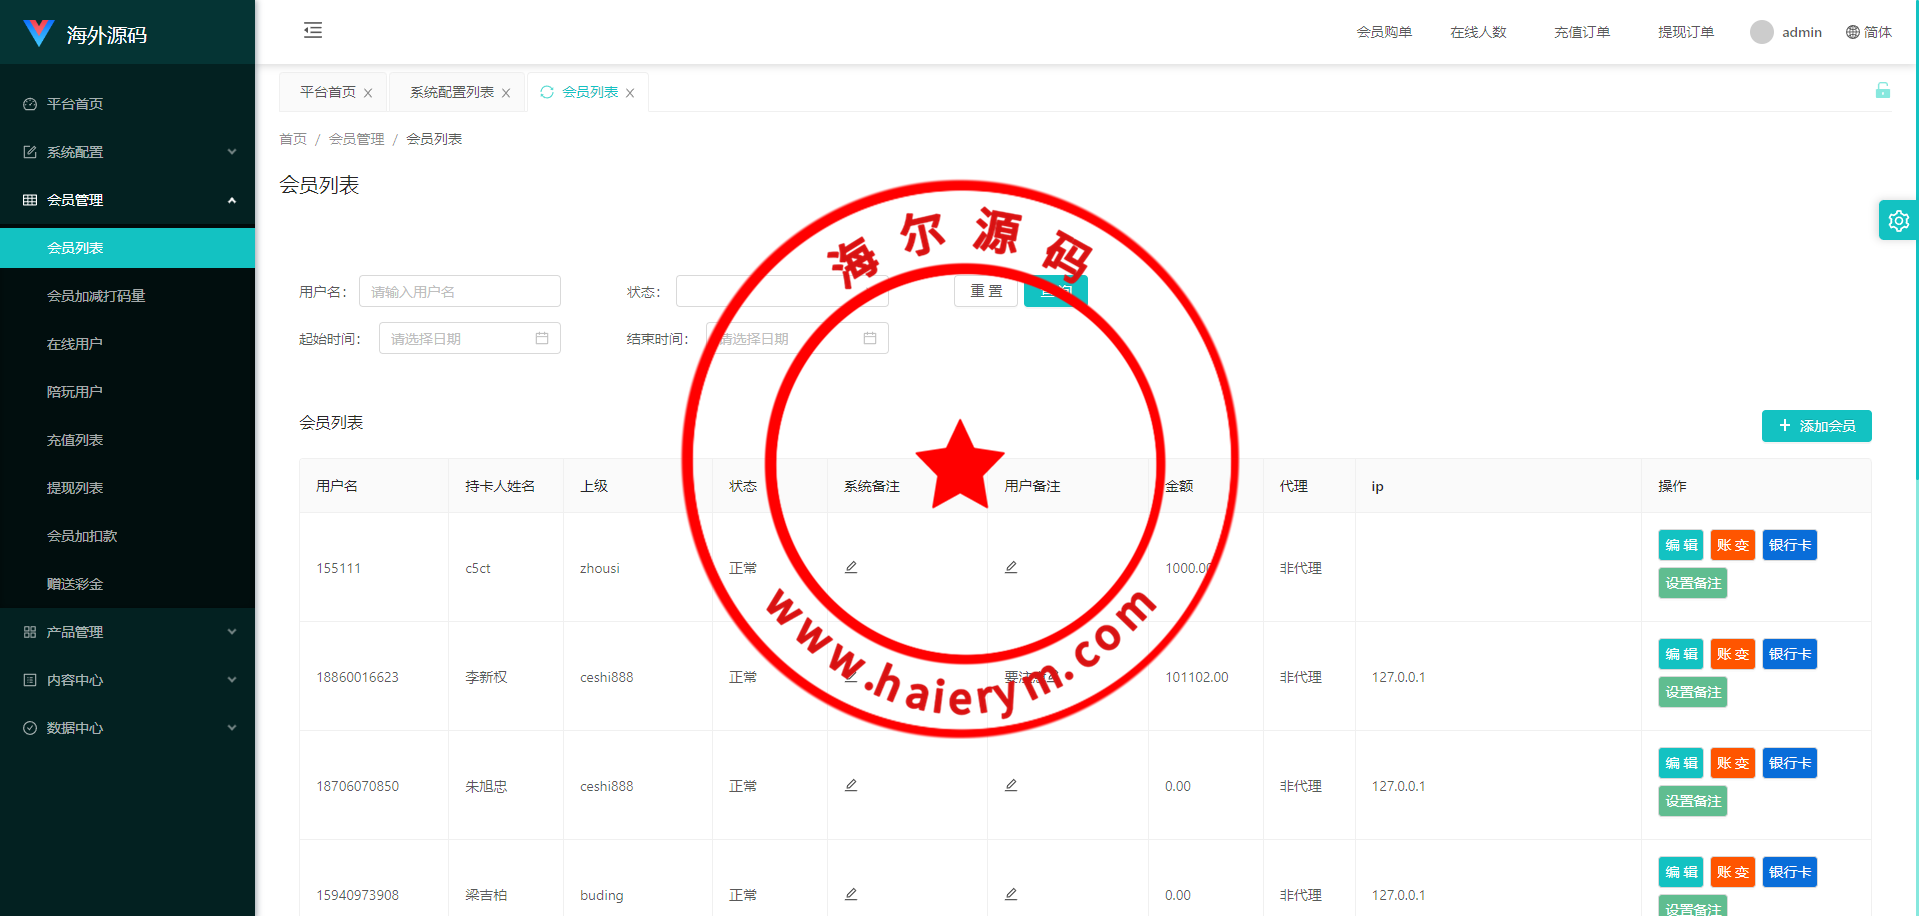Close the 平台首页 tab
Screen dimensions: 1919x916
[x=368, y=93]
